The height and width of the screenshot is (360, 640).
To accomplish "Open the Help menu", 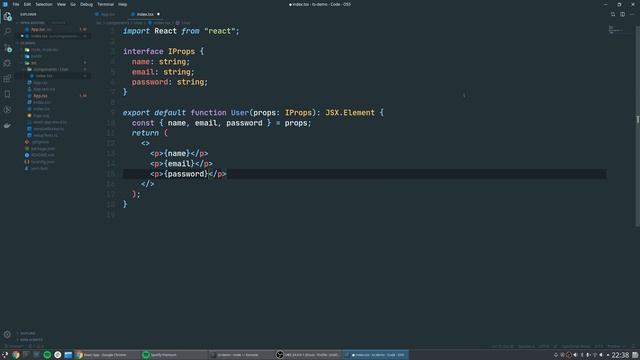I will click(122, 4).
